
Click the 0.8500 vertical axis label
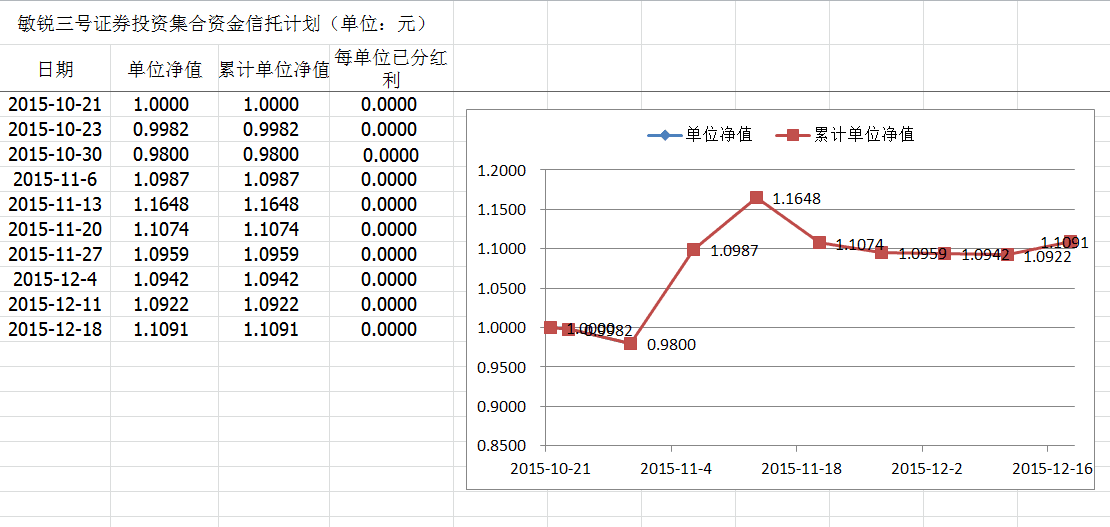(x=503, y=446)
